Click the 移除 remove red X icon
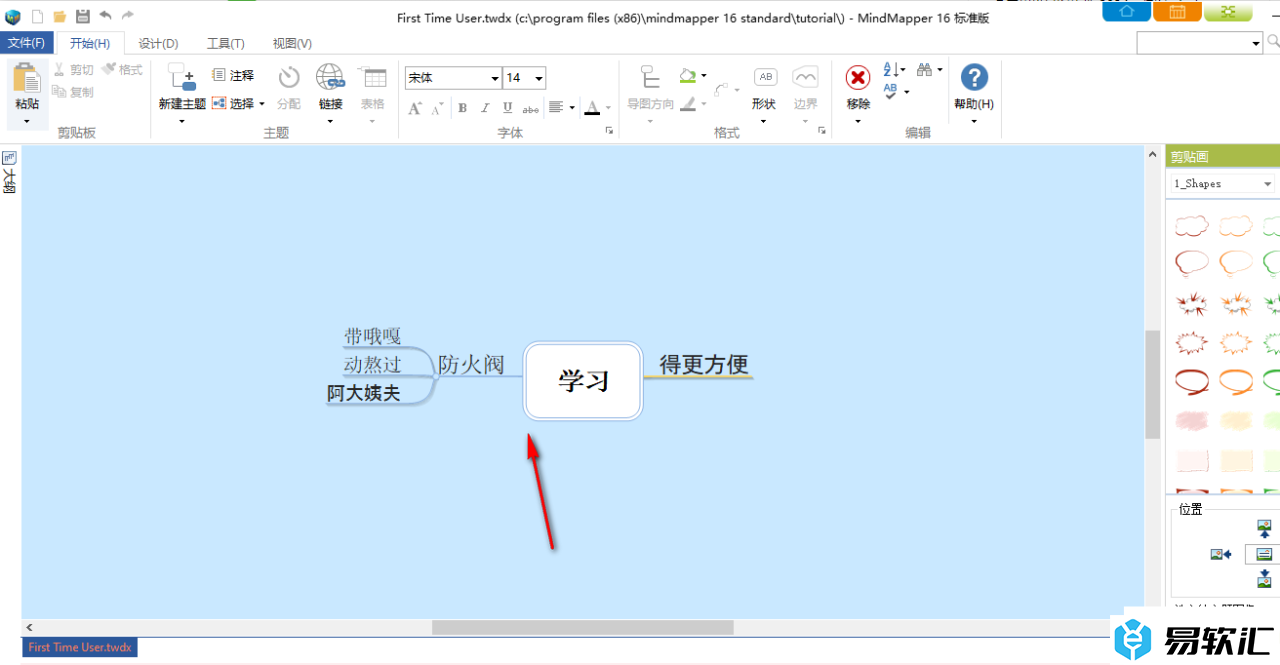 pos(858,78)
